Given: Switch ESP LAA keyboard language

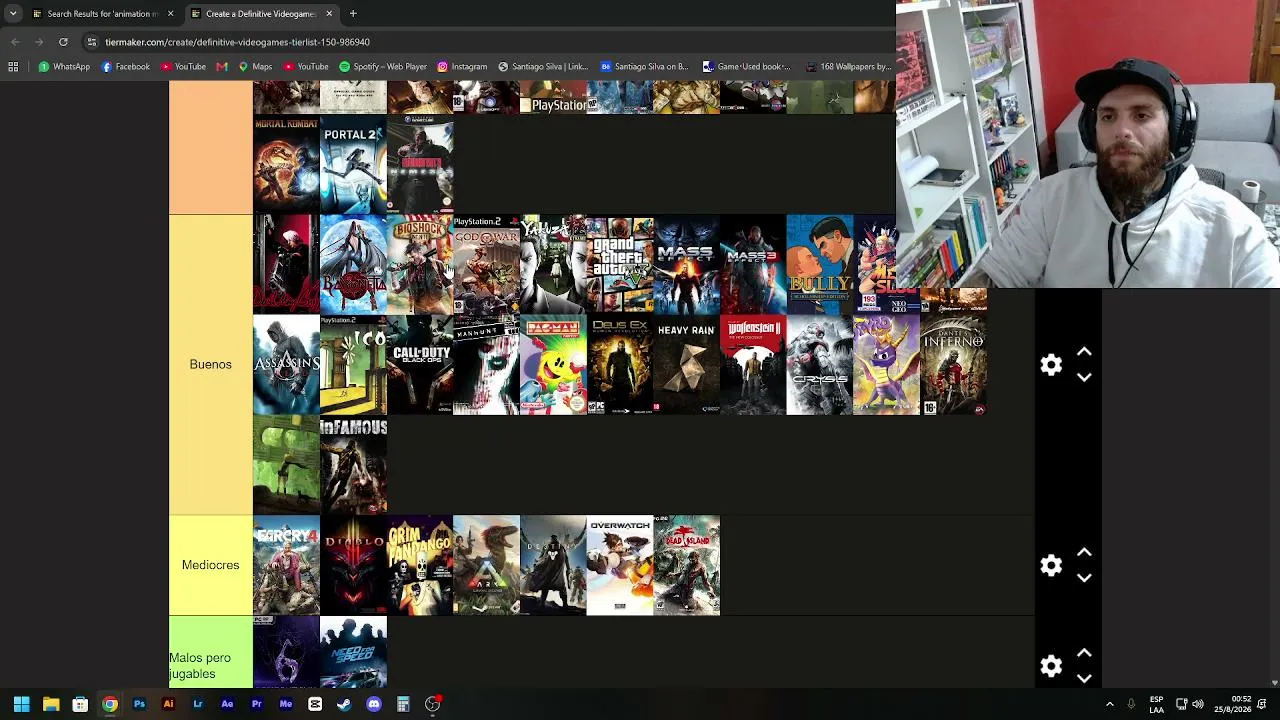Looking at the screenshot, I should [x=1156, y=704].
